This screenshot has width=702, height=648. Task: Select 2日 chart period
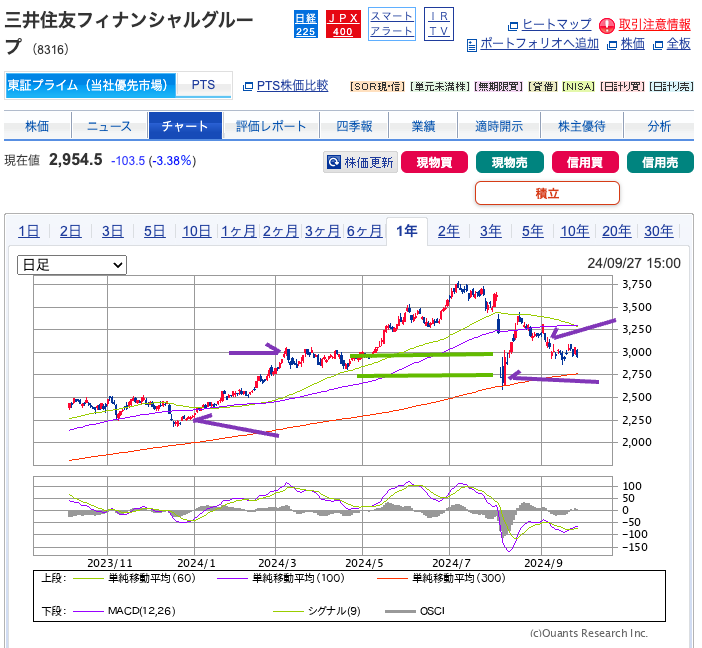click(x=70, y=231)
